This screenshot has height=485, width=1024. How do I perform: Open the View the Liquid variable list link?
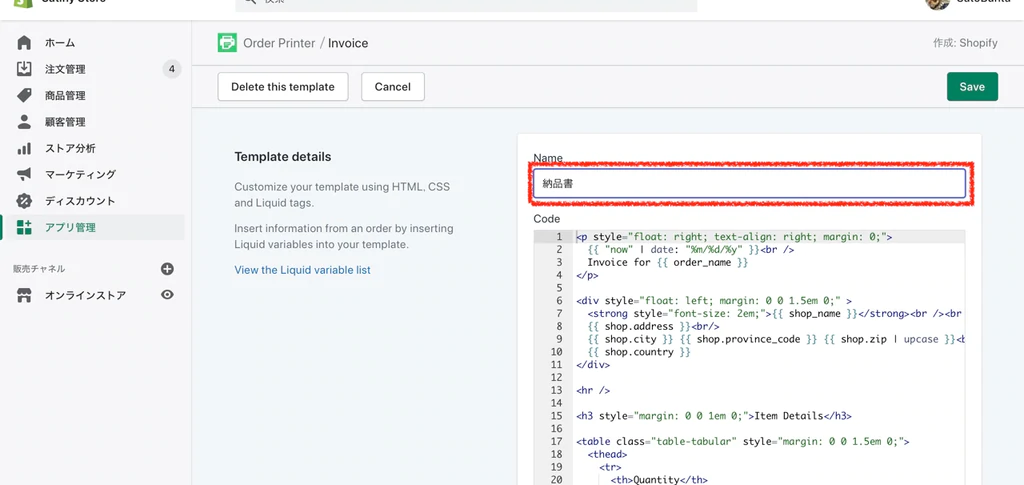coord(302,270)
